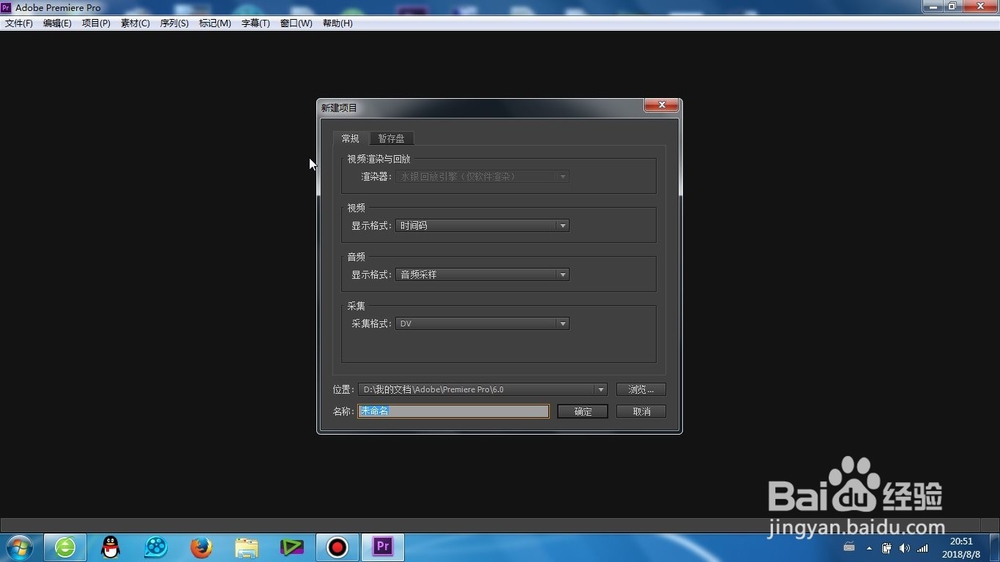
Task: Restore the Adobe Premiere Pro window
Action: 952,6
